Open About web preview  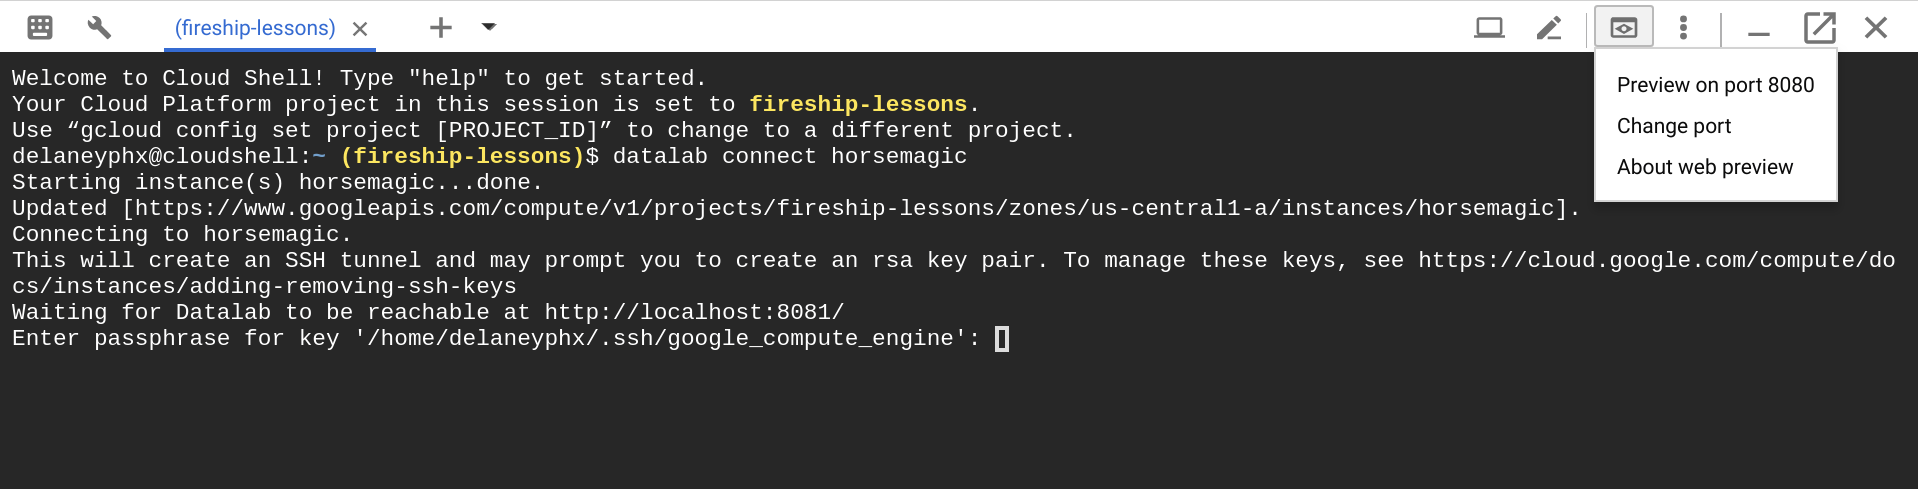coord(1705,167)
